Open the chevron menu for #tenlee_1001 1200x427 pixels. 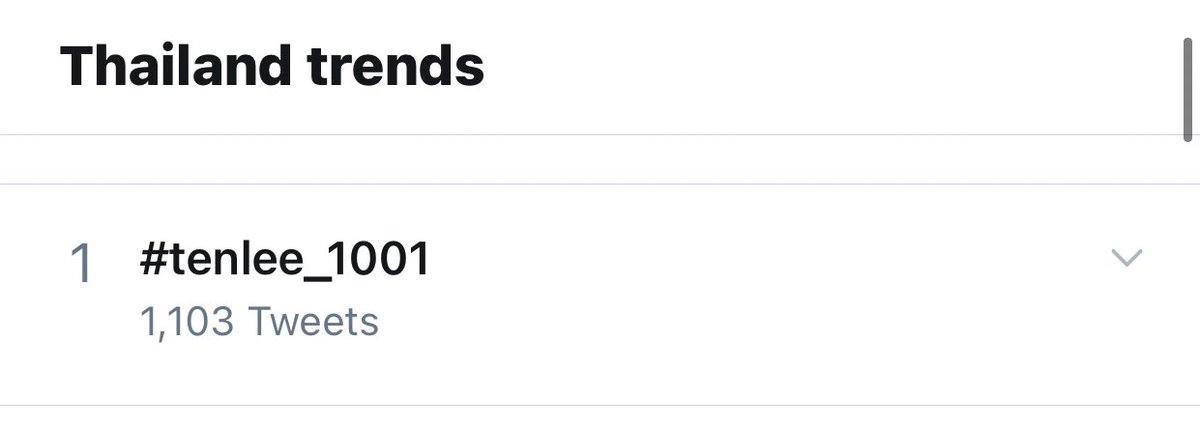point(1127,258)
